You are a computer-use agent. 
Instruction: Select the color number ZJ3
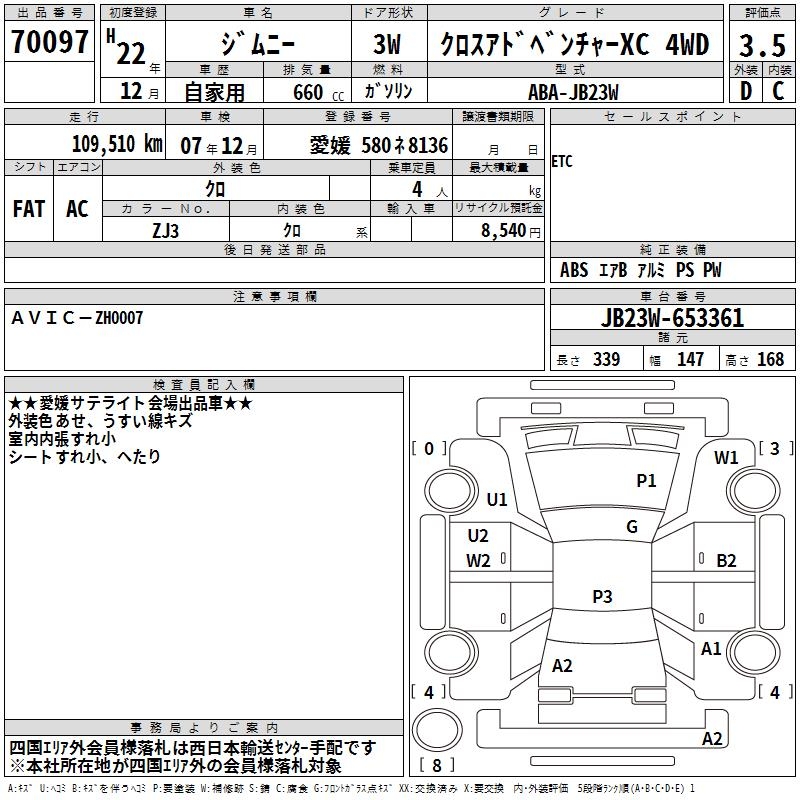point(166,231)
